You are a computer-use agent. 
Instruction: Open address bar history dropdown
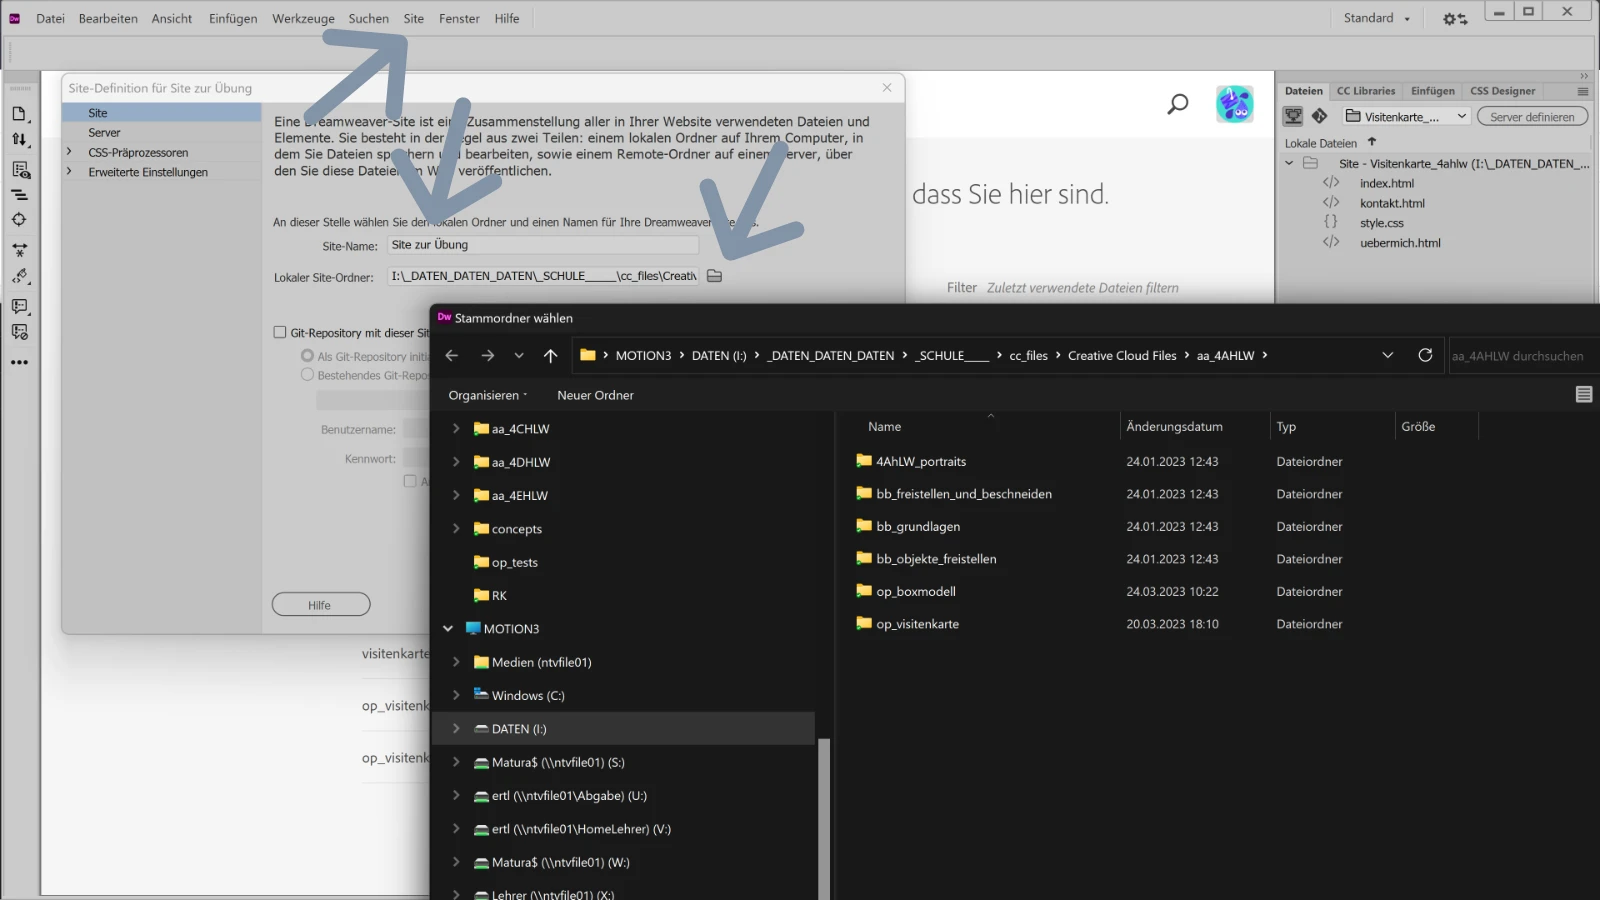point(1388,355)
